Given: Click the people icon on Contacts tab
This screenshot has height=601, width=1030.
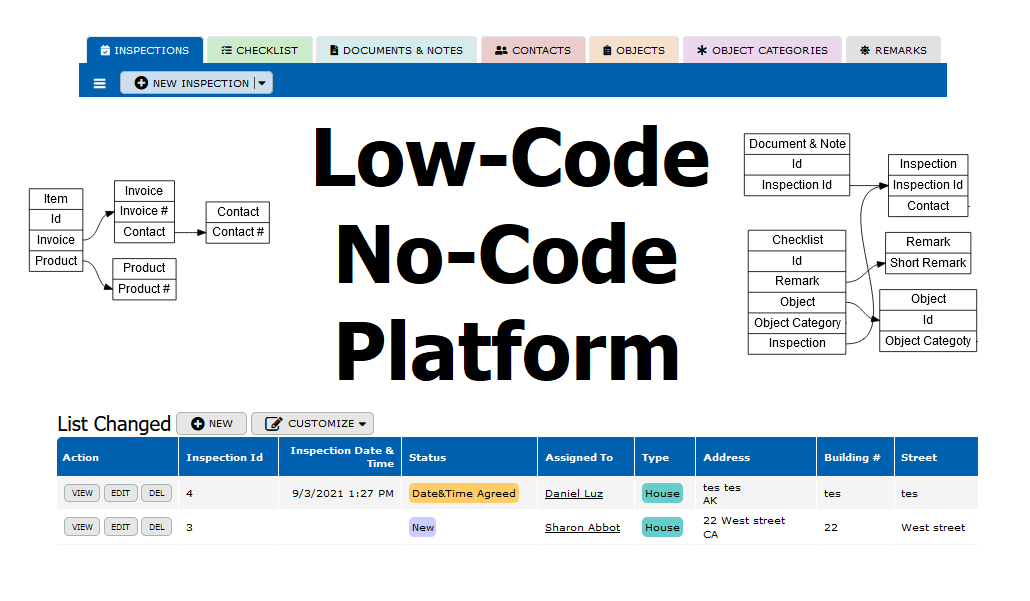Looking at the screenshot, I should pyautogui.click(x=500, y=49).
